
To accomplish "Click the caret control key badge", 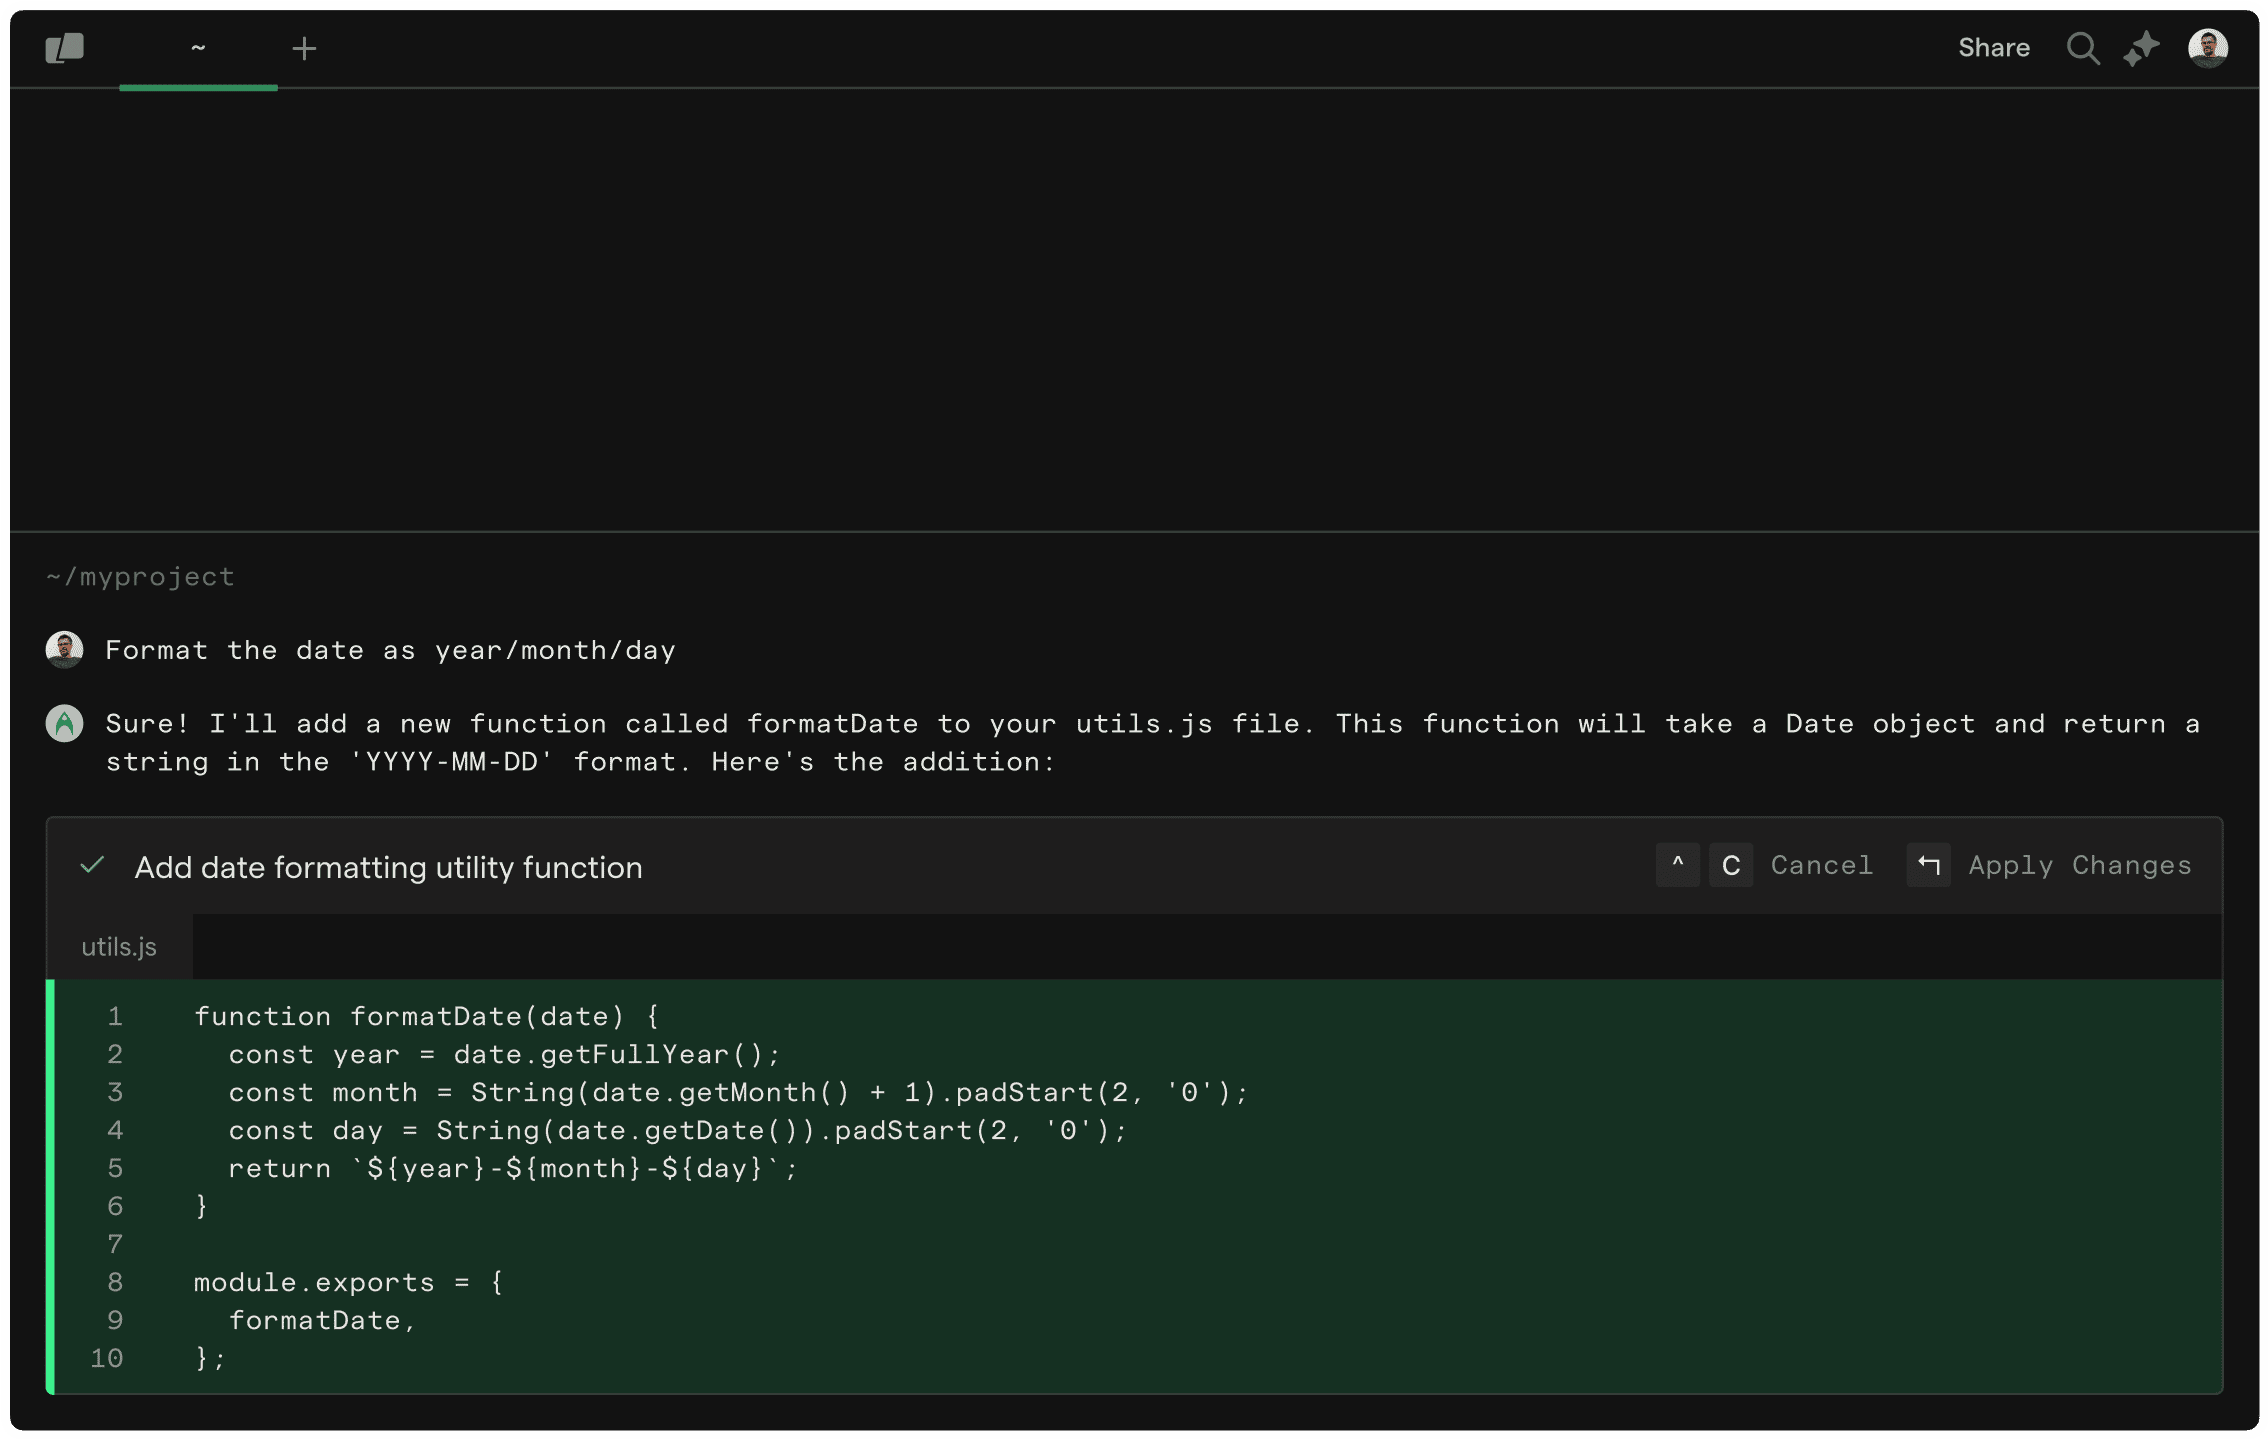I will coord(1677,865).
